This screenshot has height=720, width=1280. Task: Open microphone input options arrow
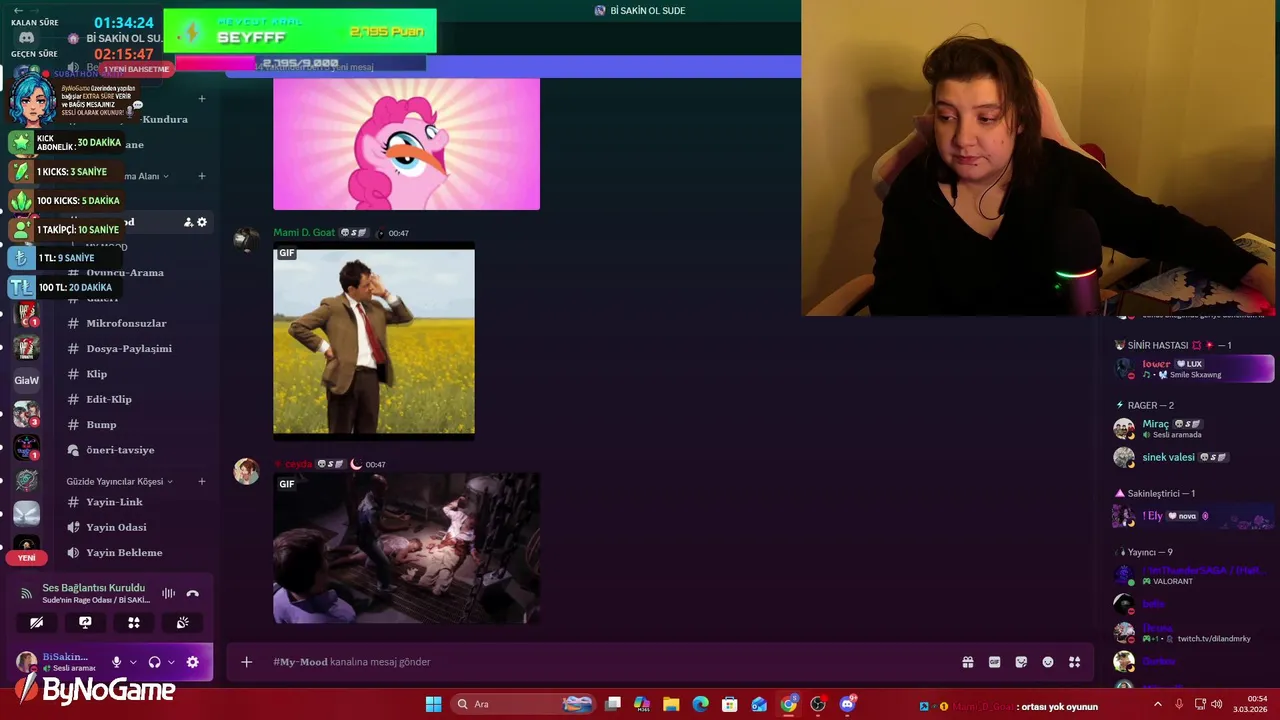tap(133, 662)
